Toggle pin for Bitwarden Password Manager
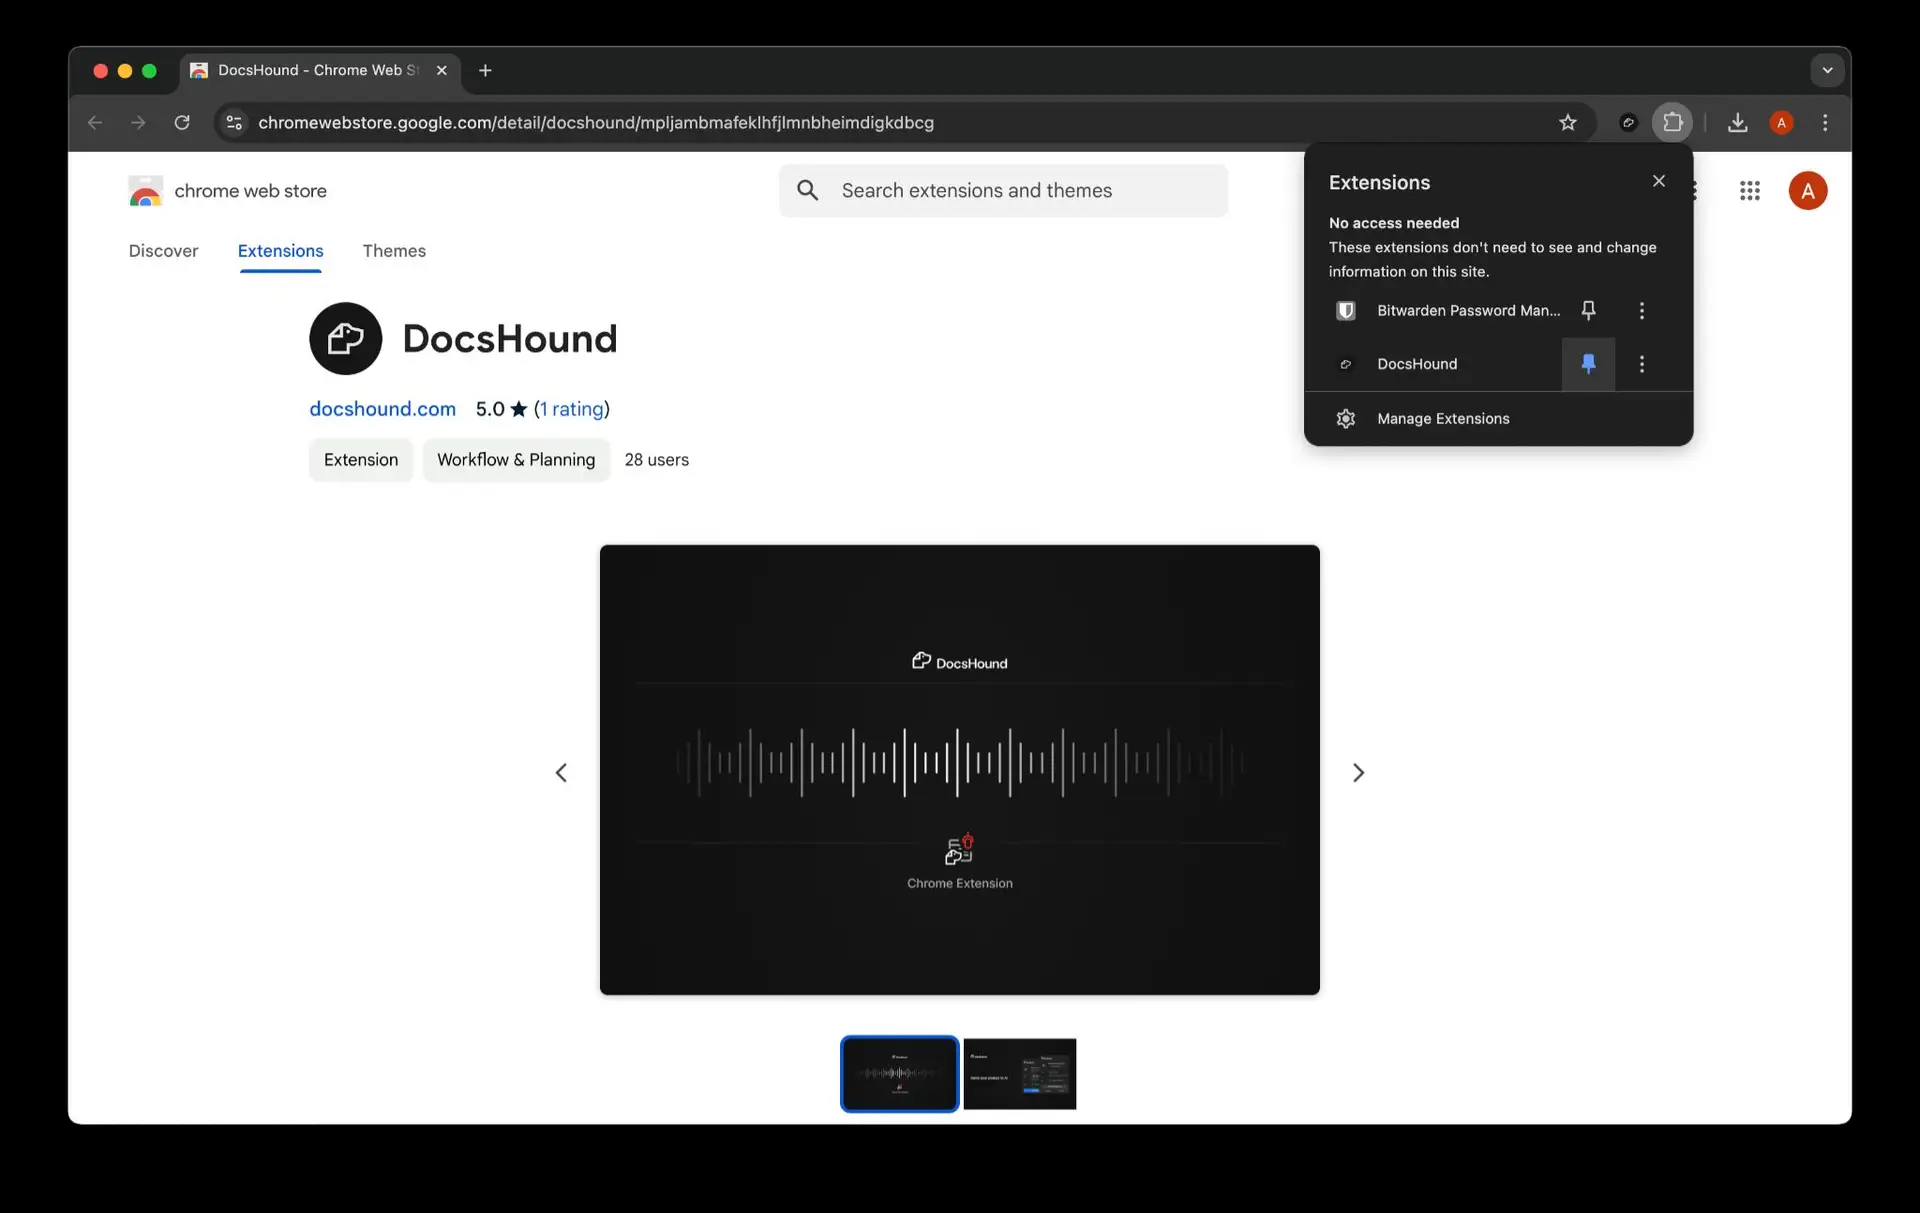 (1589, 310)
